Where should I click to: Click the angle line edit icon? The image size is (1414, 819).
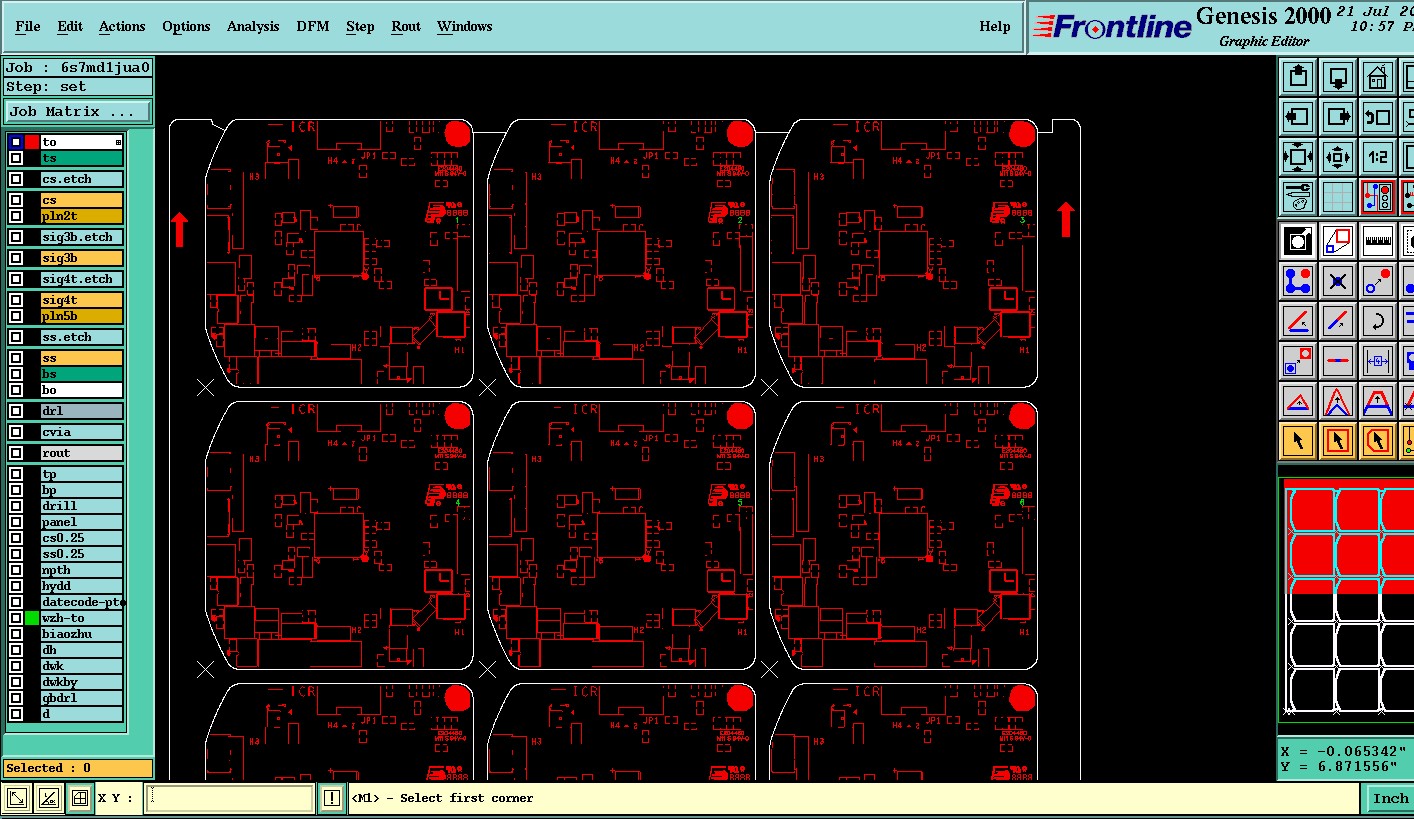coord(1298,321)
